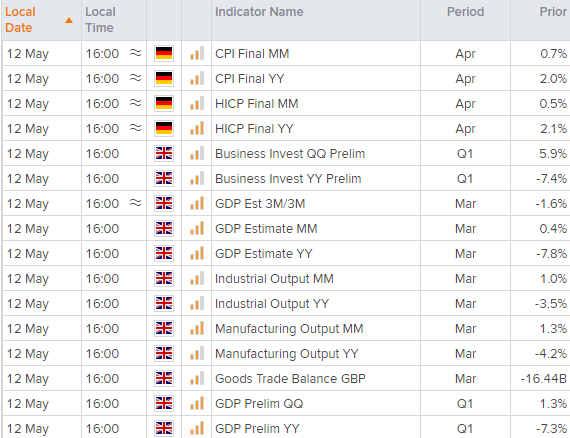Viewport: 570px width, 438px height.
Task: Open the Manufacturing Output YY indicator
Action: pyautogui.click(x=286, y=353)
